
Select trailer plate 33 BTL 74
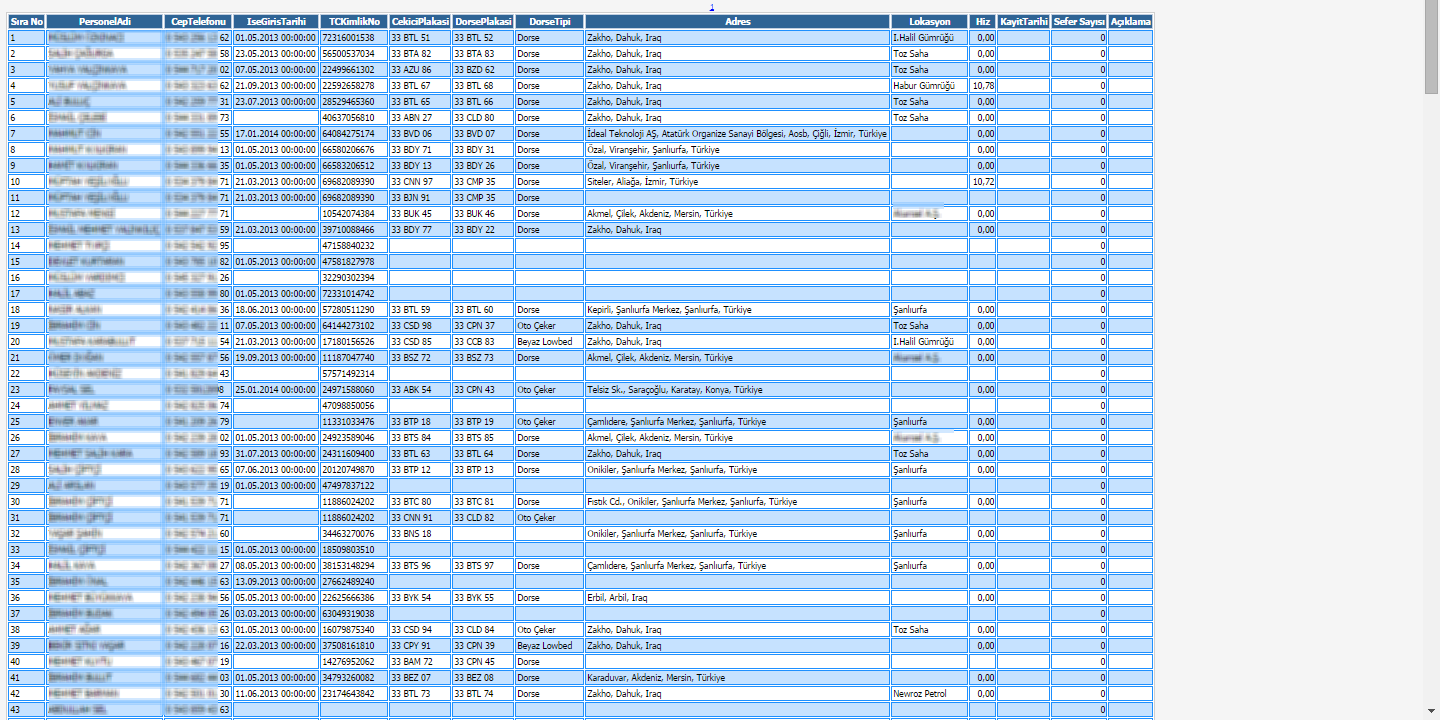coord(483,694)
